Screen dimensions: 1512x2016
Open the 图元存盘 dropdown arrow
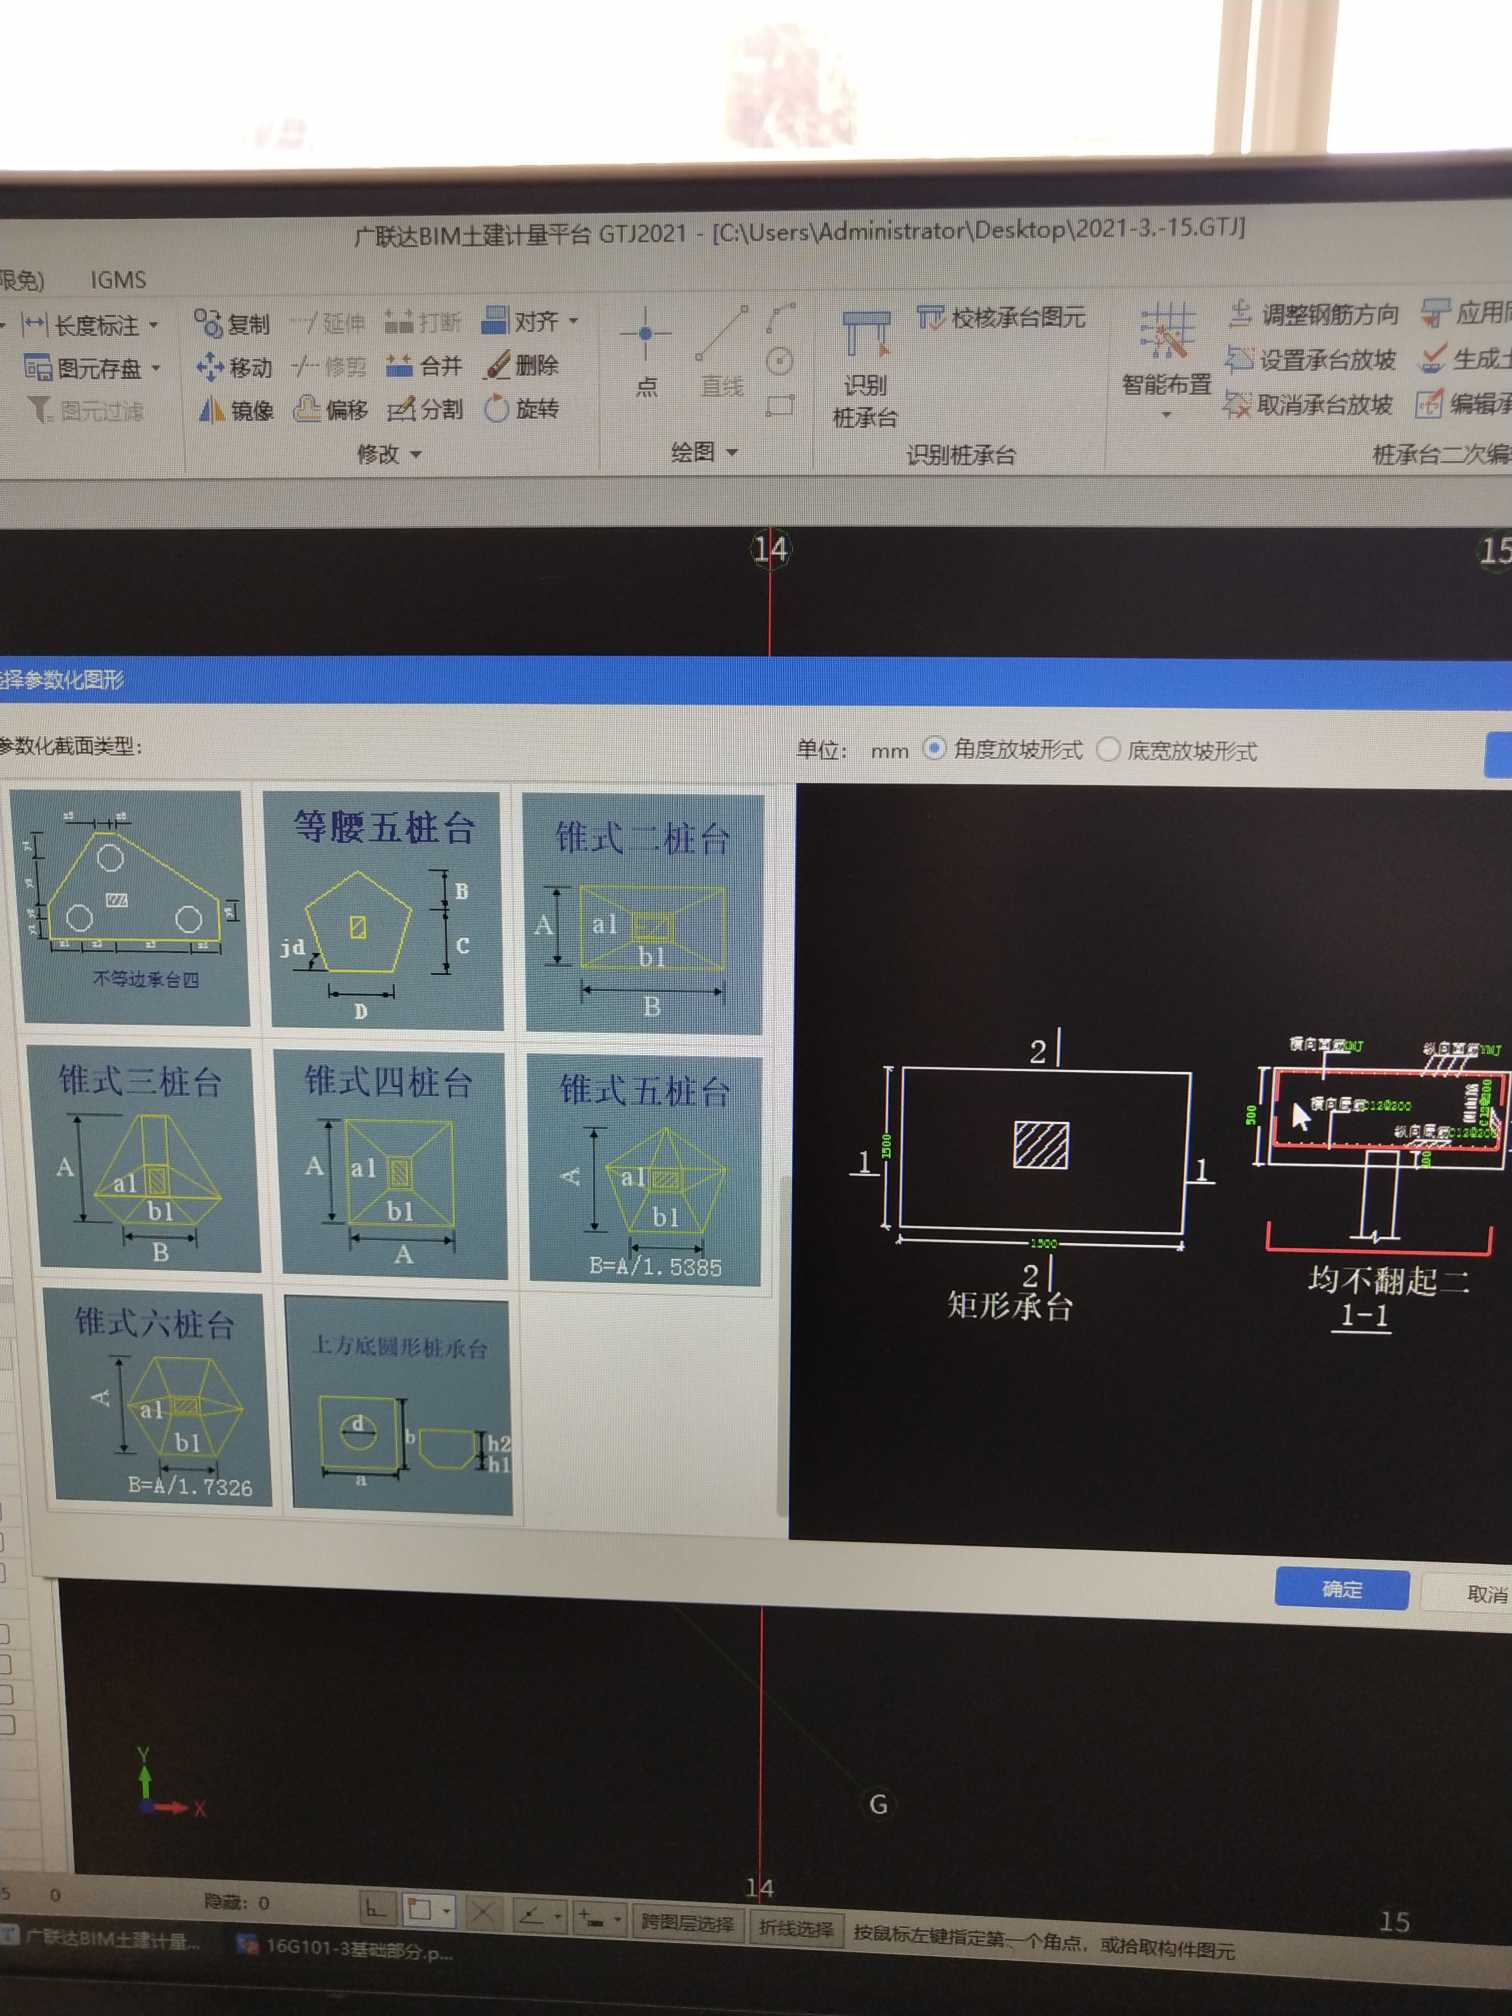click(x=156, y=369)
